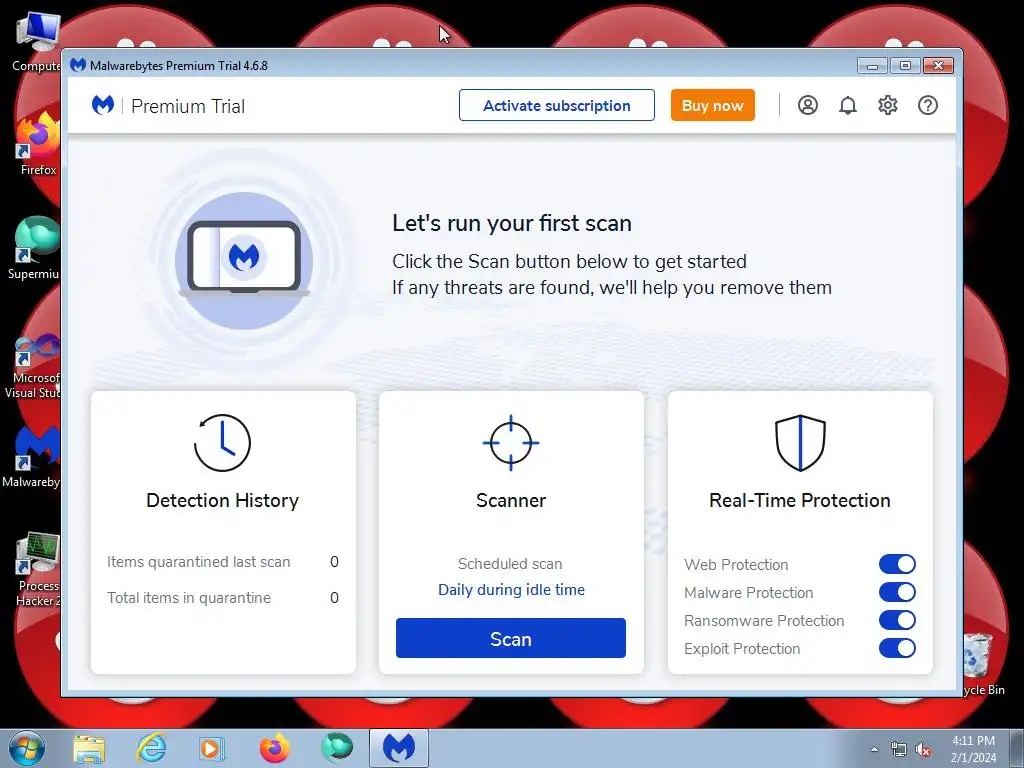Screen dimensions: 1024x768
Task: Open the notifications bell
Action: pos(848,105)
